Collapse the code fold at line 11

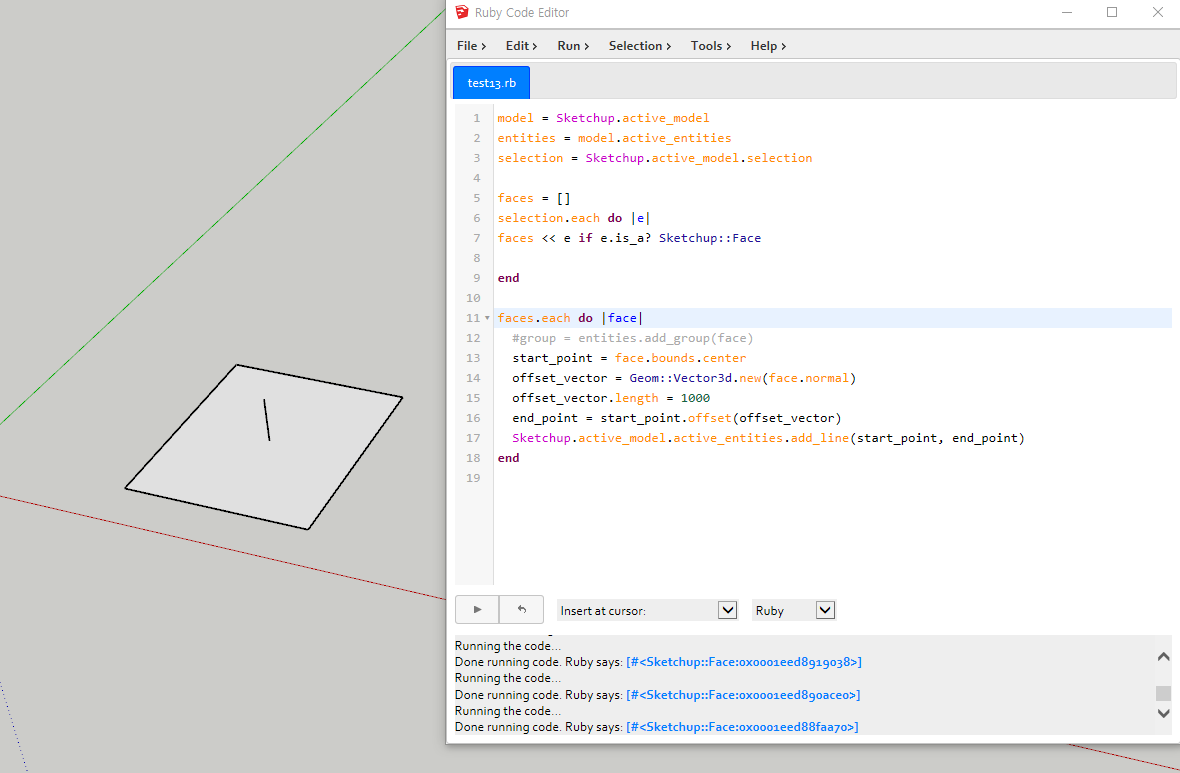pos(487,318)
